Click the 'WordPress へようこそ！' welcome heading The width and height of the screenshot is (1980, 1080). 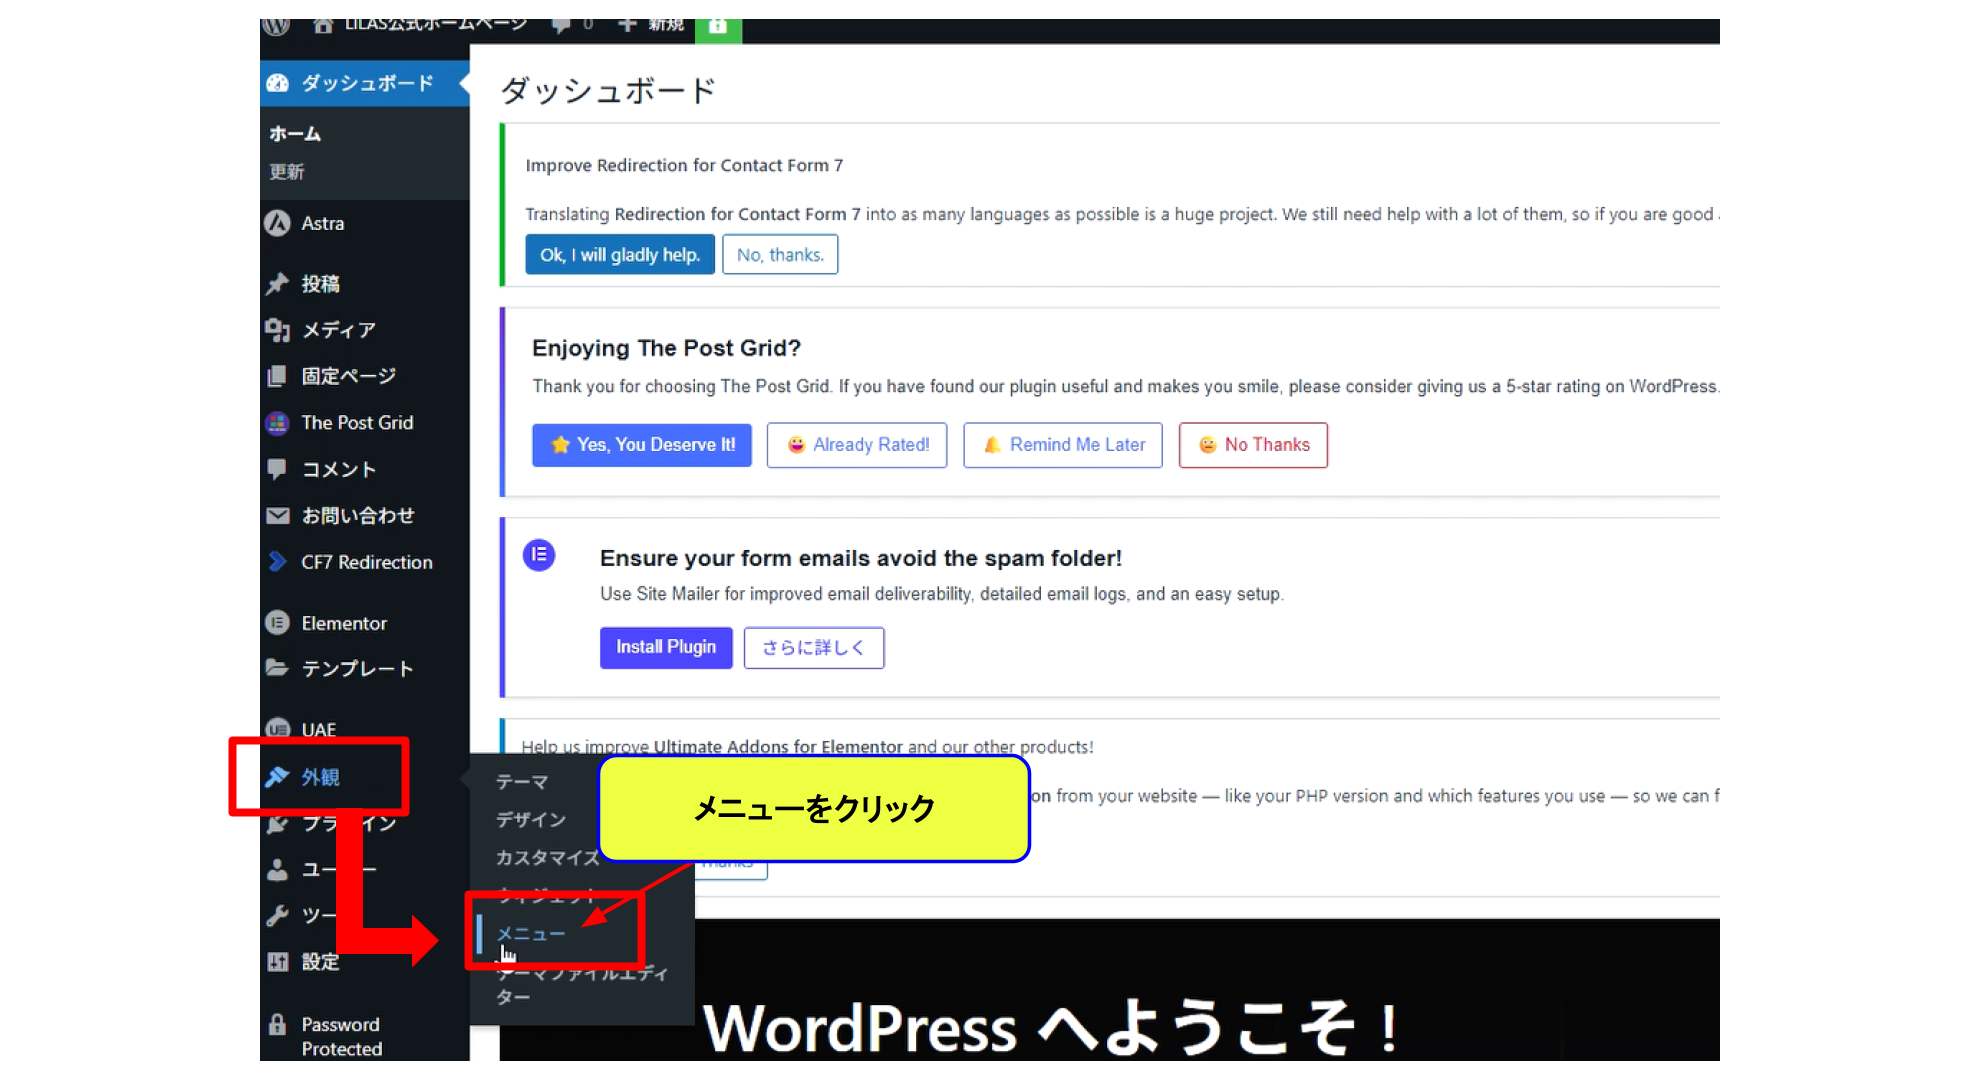click(1051, 1029)
